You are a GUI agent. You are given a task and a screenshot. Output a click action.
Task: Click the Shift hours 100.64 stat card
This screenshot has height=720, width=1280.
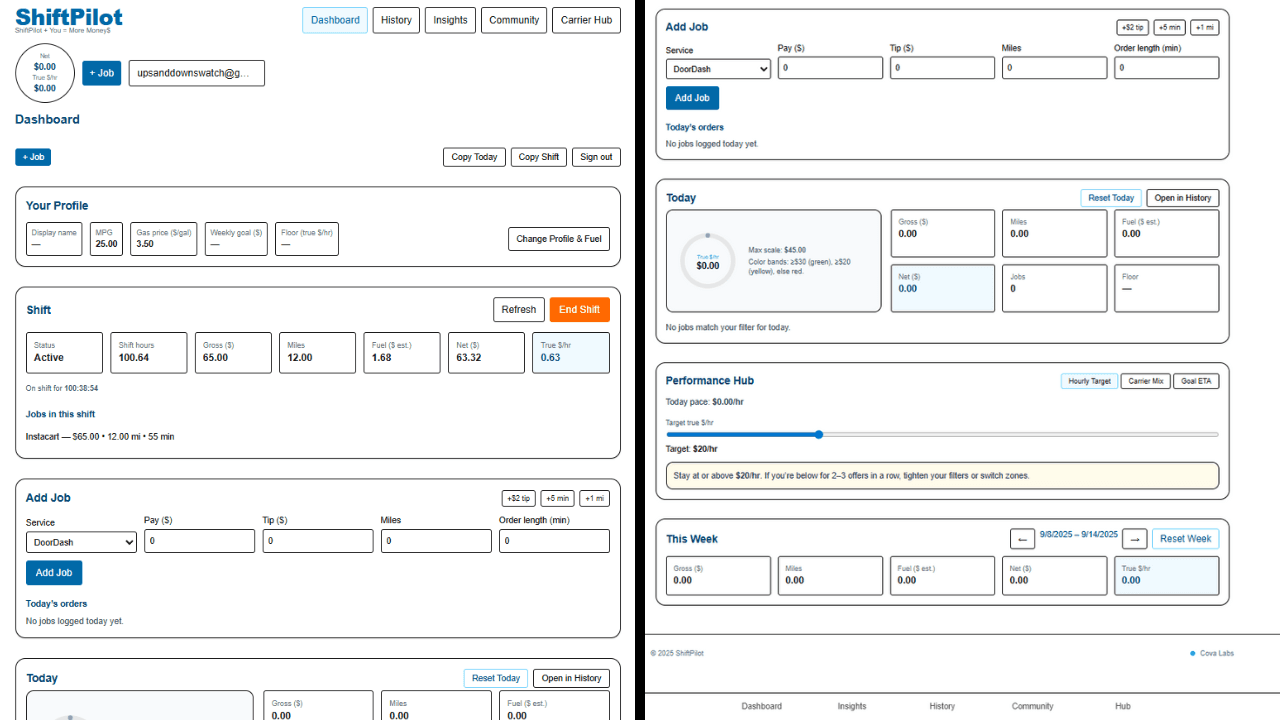[x=149, y=353]
